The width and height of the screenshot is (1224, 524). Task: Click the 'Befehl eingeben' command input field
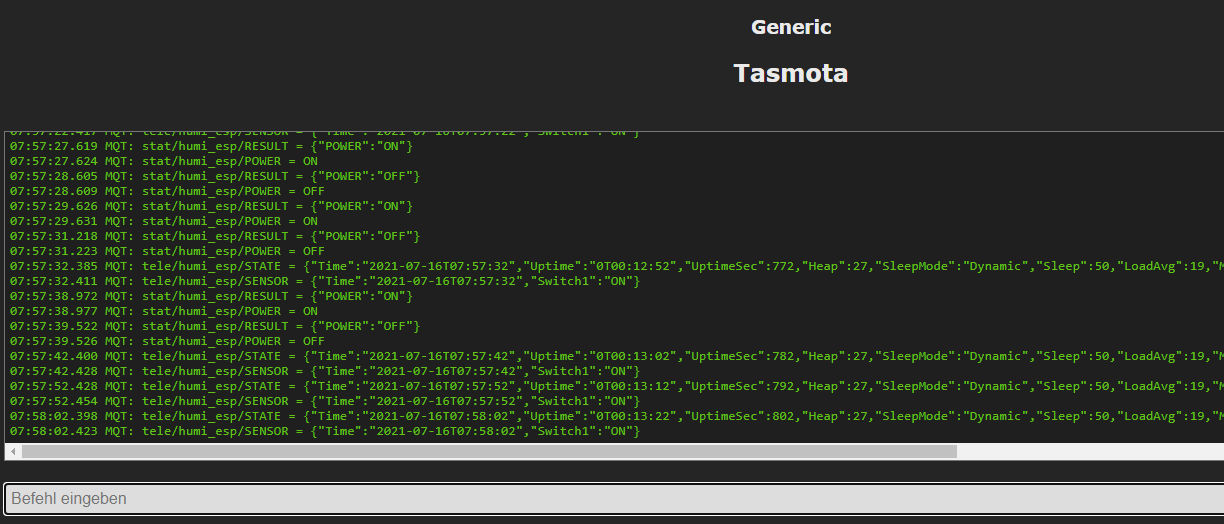[612, 498]
